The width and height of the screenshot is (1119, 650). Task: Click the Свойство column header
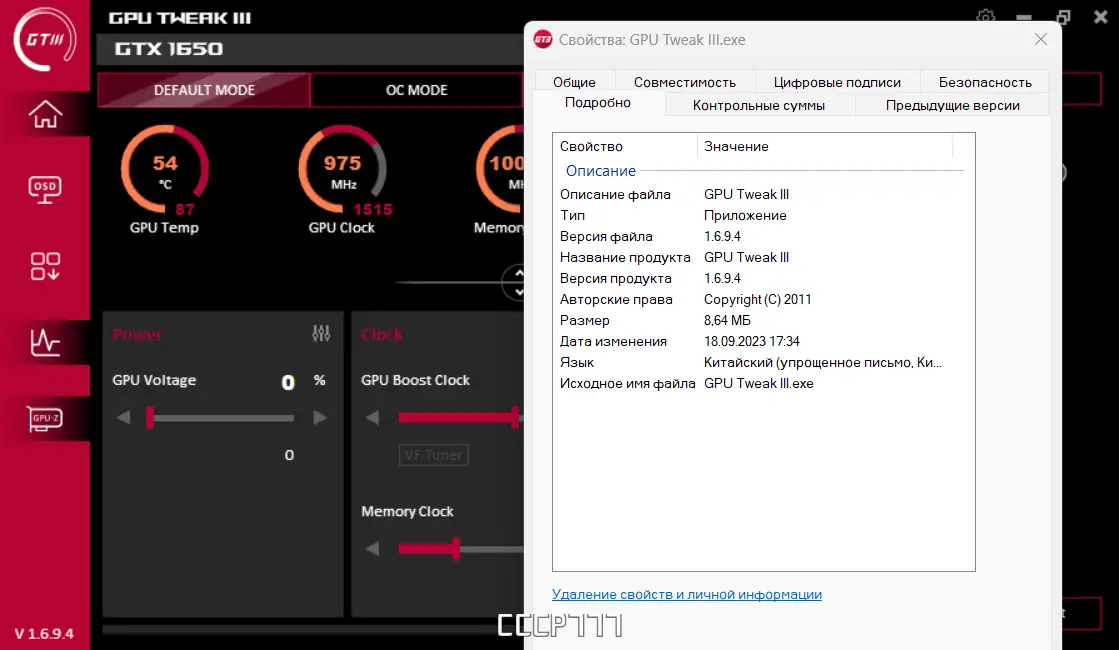(x=625, y=146)
